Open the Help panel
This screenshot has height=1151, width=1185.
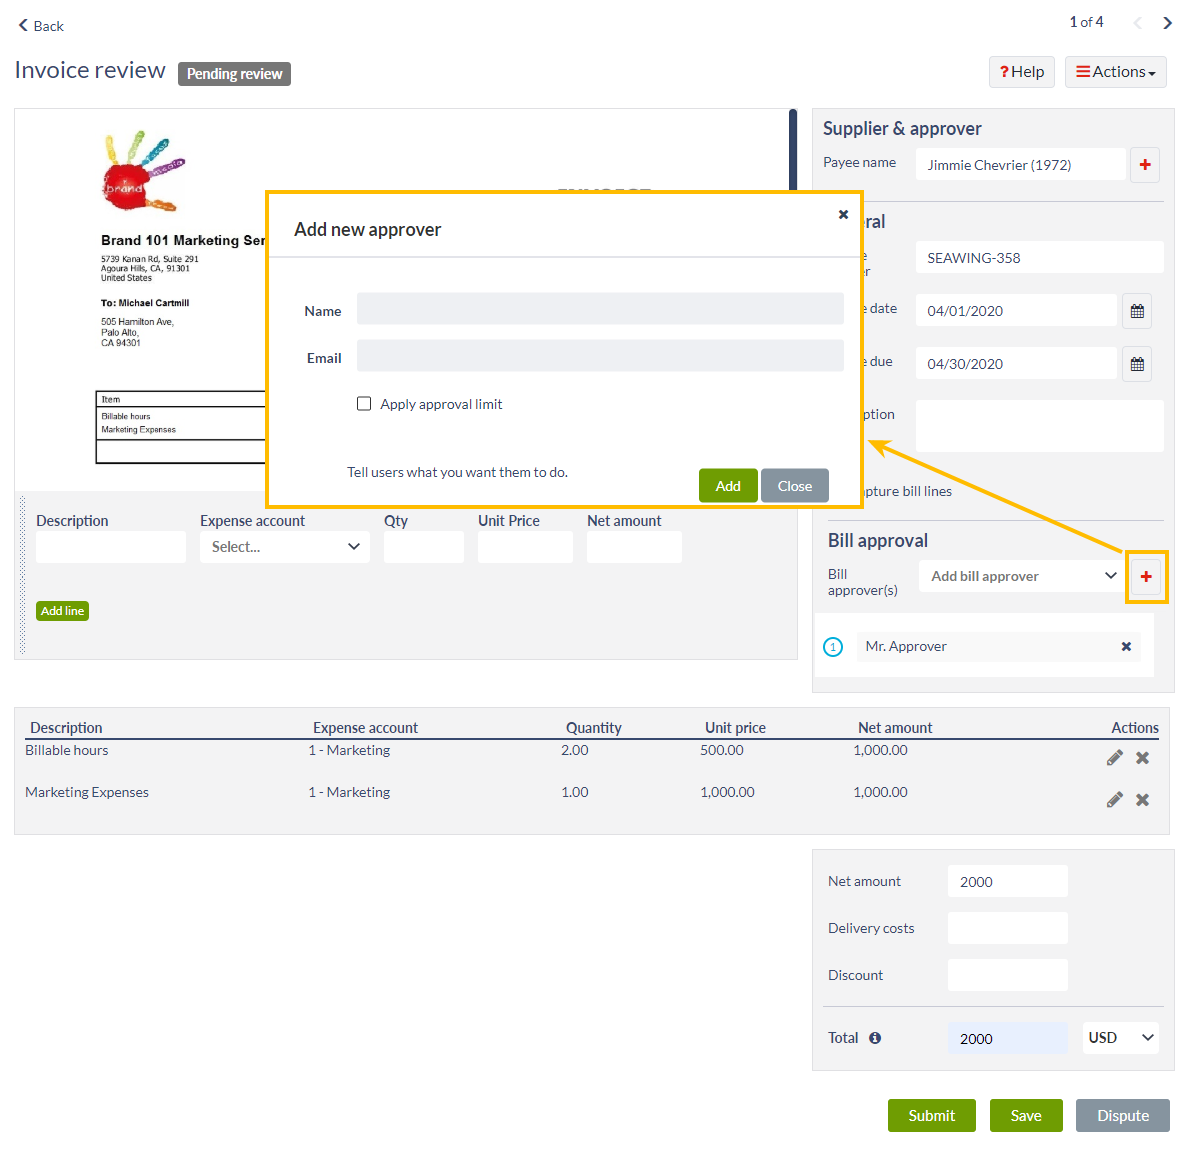[1021, 71]
